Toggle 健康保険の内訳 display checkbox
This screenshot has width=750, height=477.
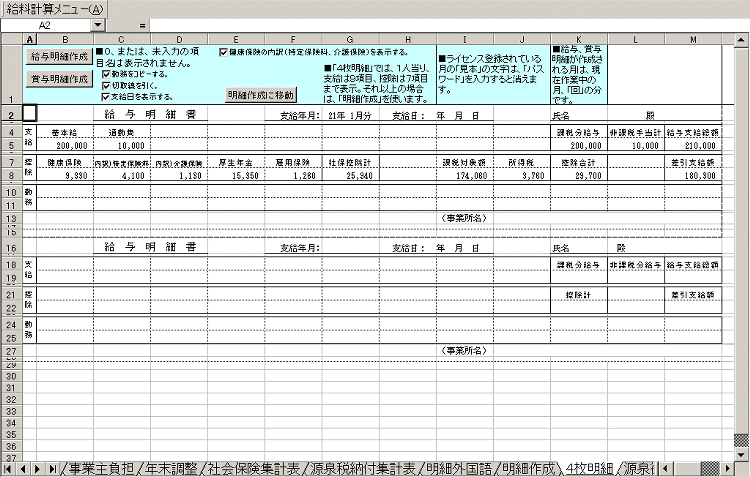click(223, 51)
